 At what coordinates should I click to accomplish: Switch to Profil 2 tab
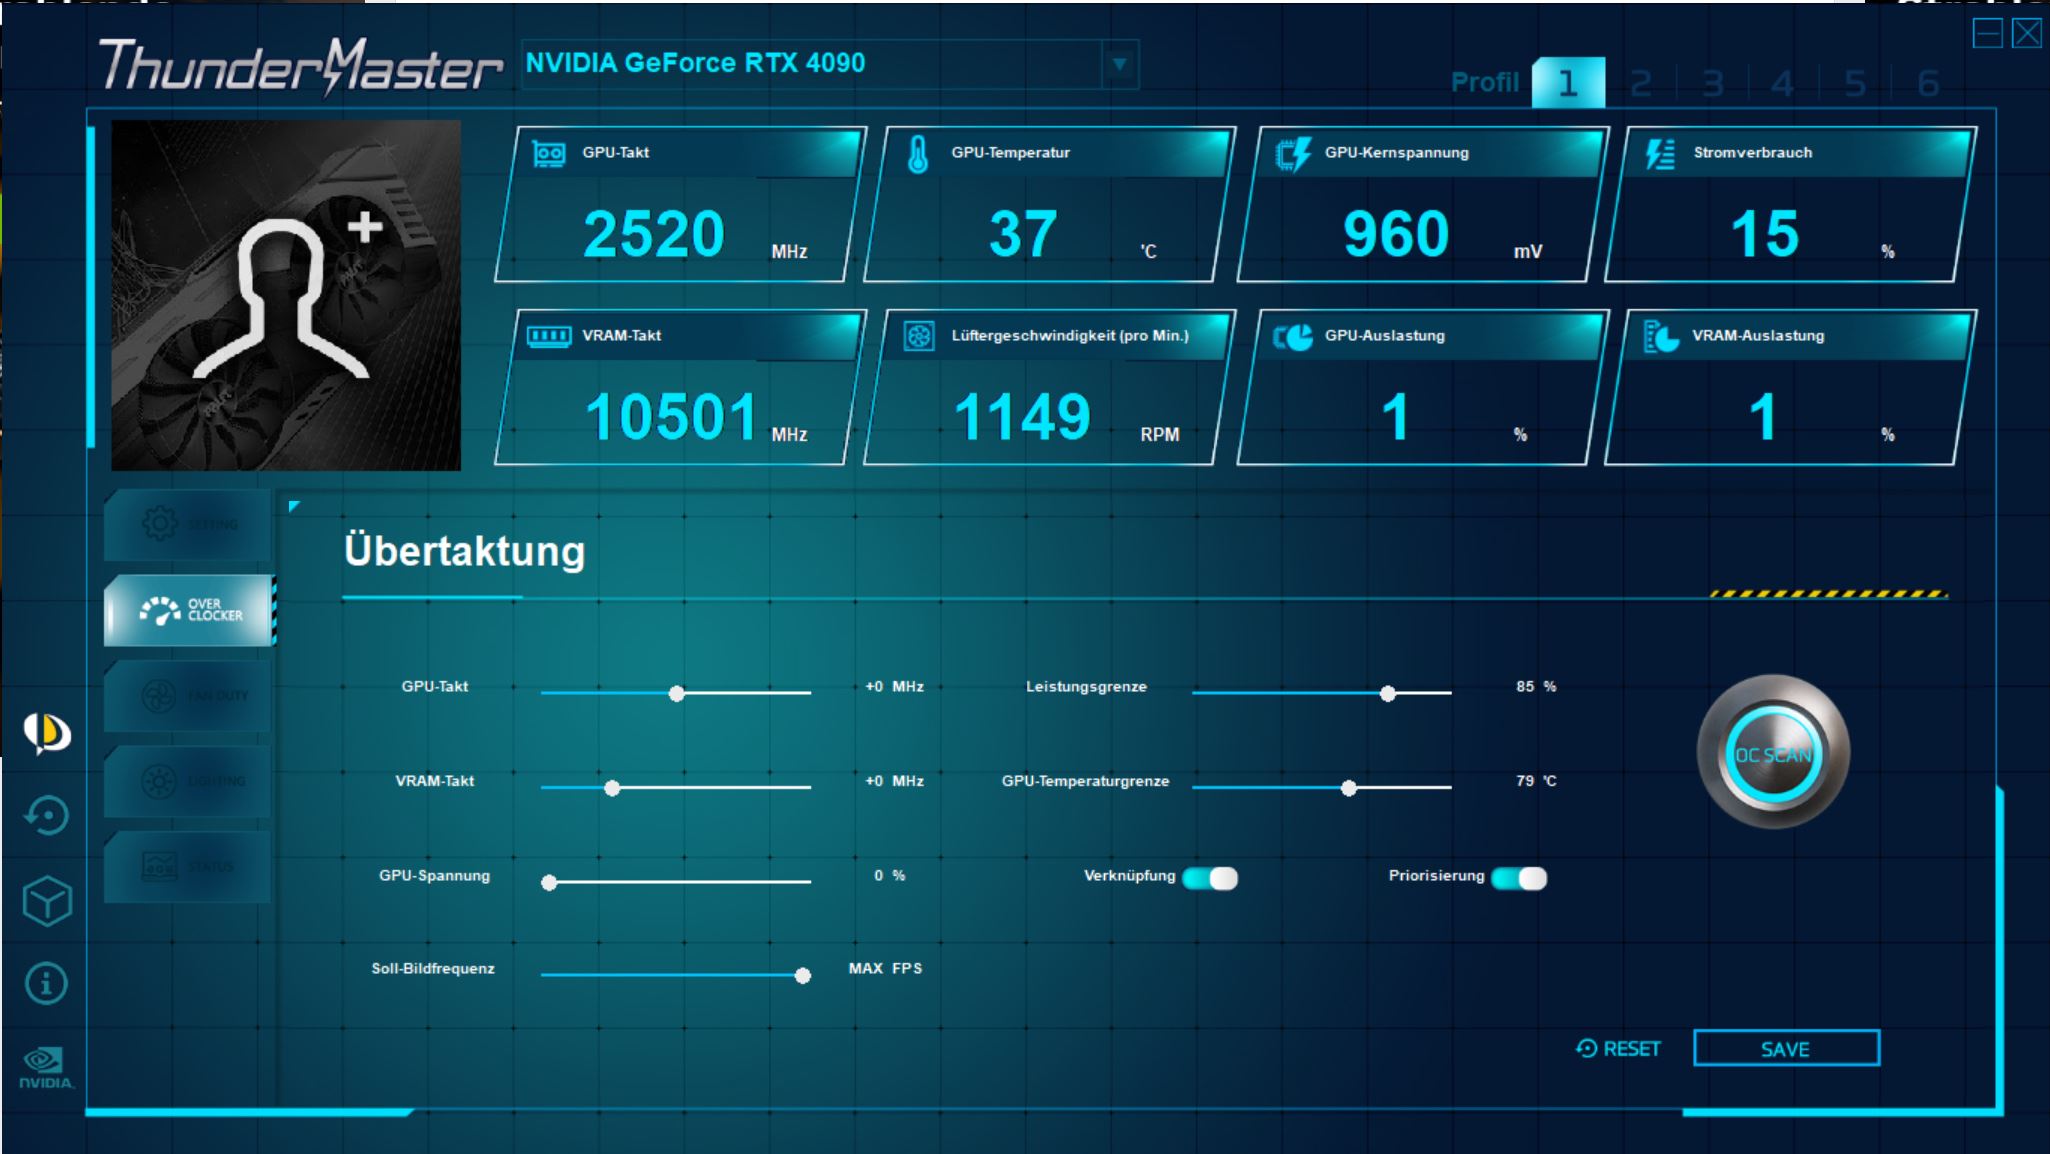point(1641,83)
